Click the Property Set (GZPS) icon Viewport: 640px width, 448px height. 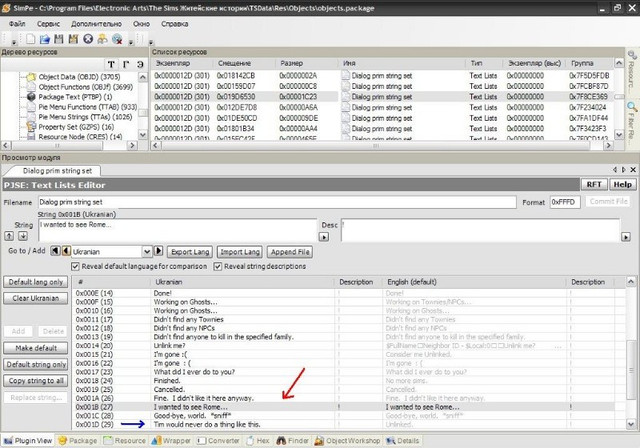(31, 126)
